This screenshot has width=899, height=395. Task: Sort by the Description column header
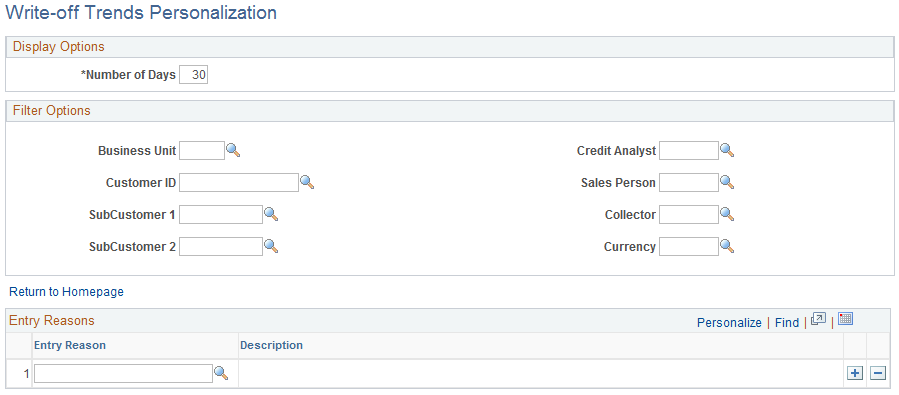(x=271, y=345)
